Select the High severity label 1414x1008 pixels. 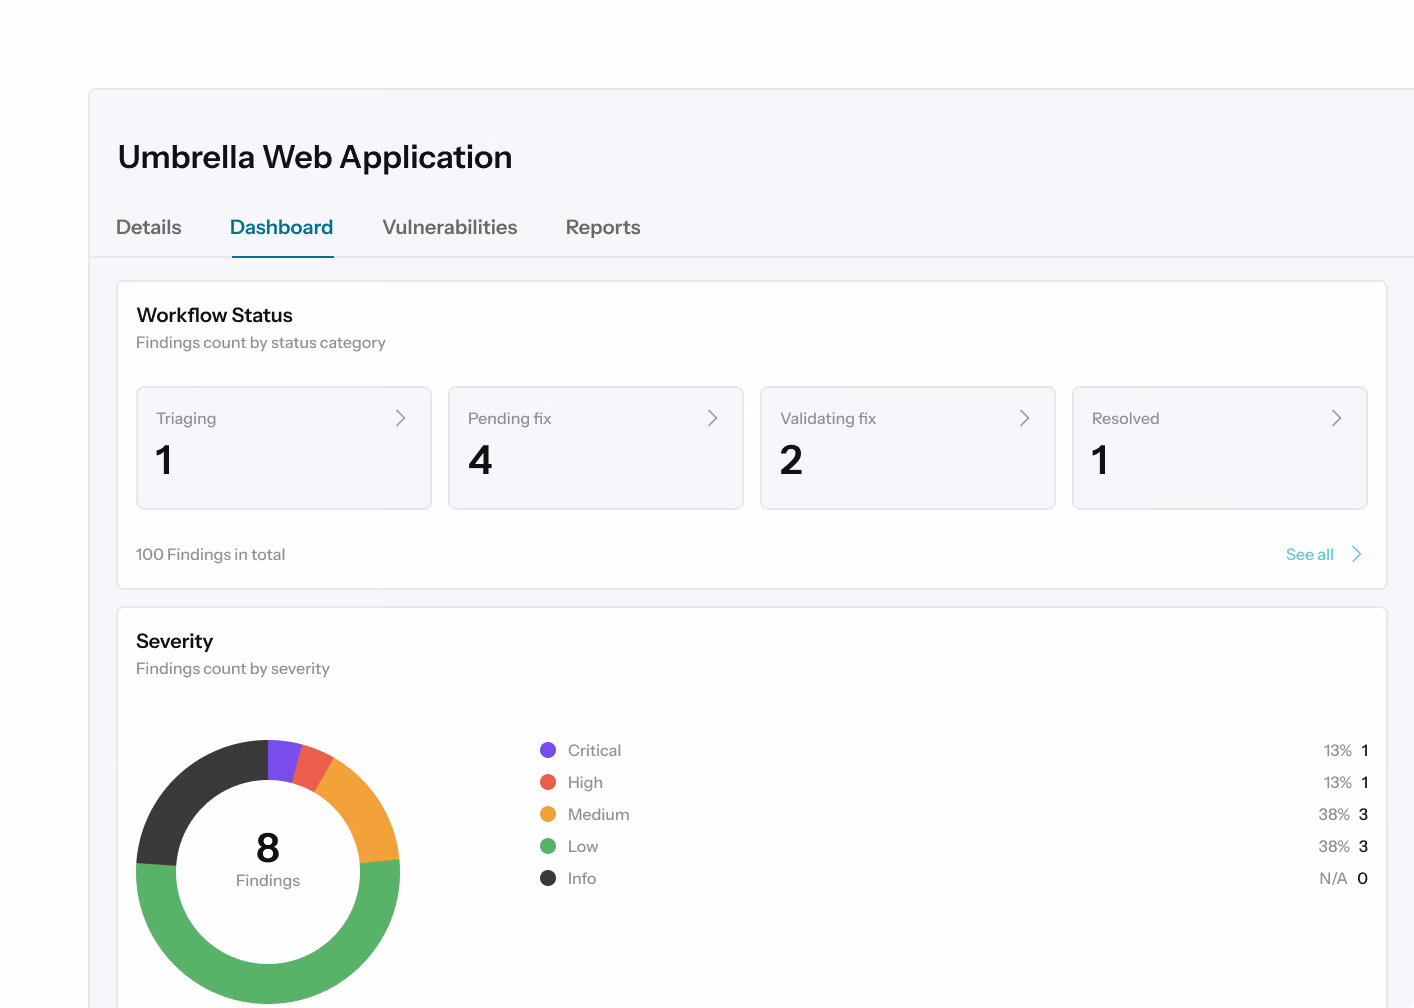(x=585, y=782)
